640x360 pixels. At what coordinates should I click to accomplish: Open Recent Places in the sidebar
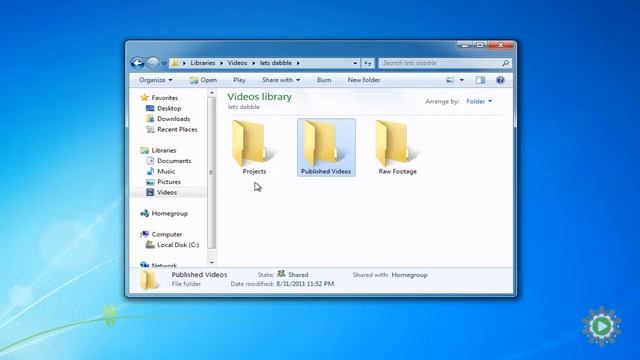tap(177, 129)
